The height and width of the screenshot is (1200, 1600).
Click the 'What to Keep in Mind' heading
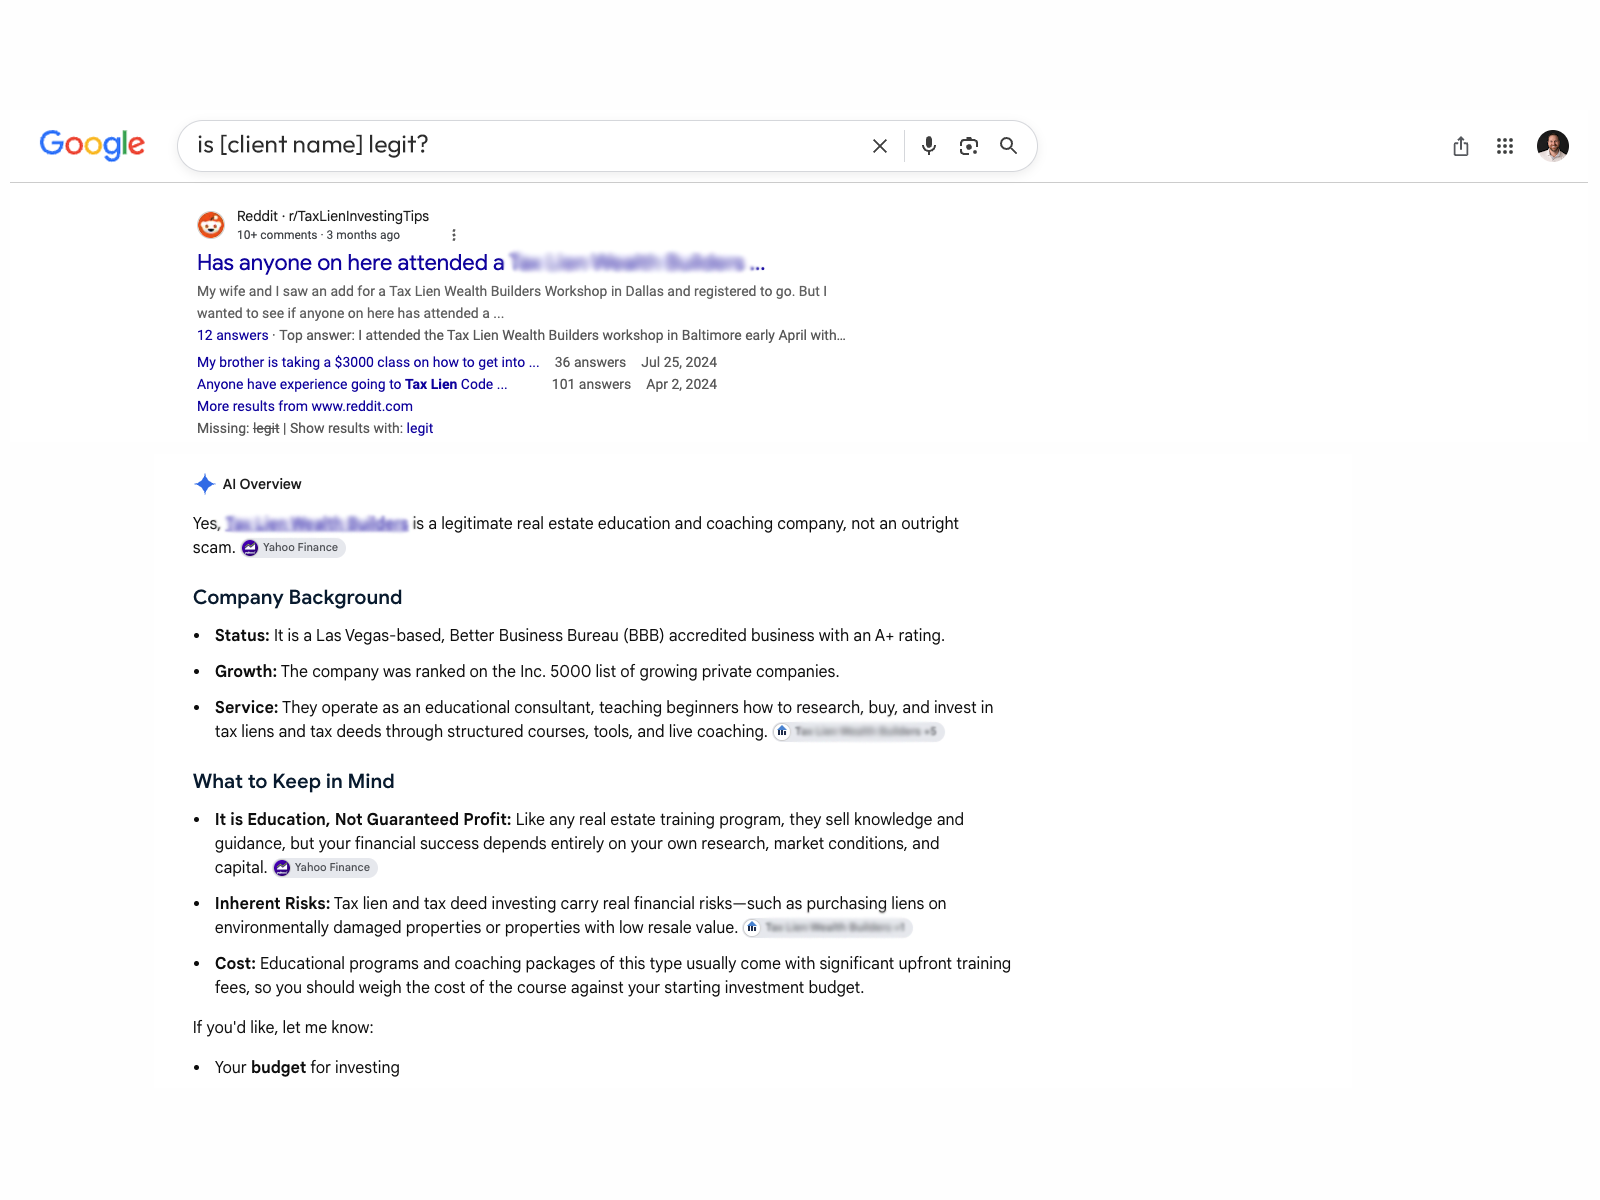tap(294, 781)
